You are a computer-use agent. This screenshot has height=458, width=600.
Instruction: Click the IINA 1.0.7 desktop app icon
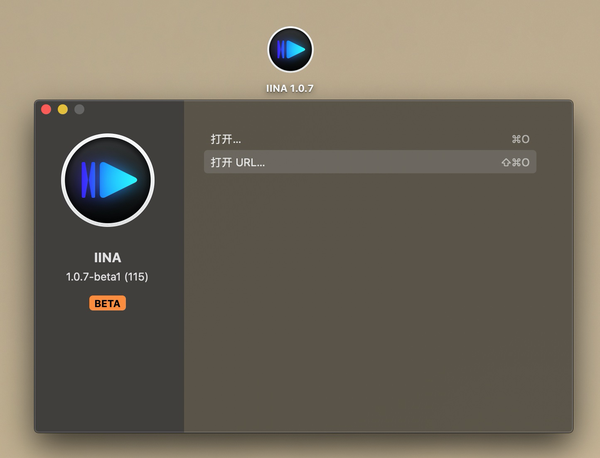(x=290, y=49)
